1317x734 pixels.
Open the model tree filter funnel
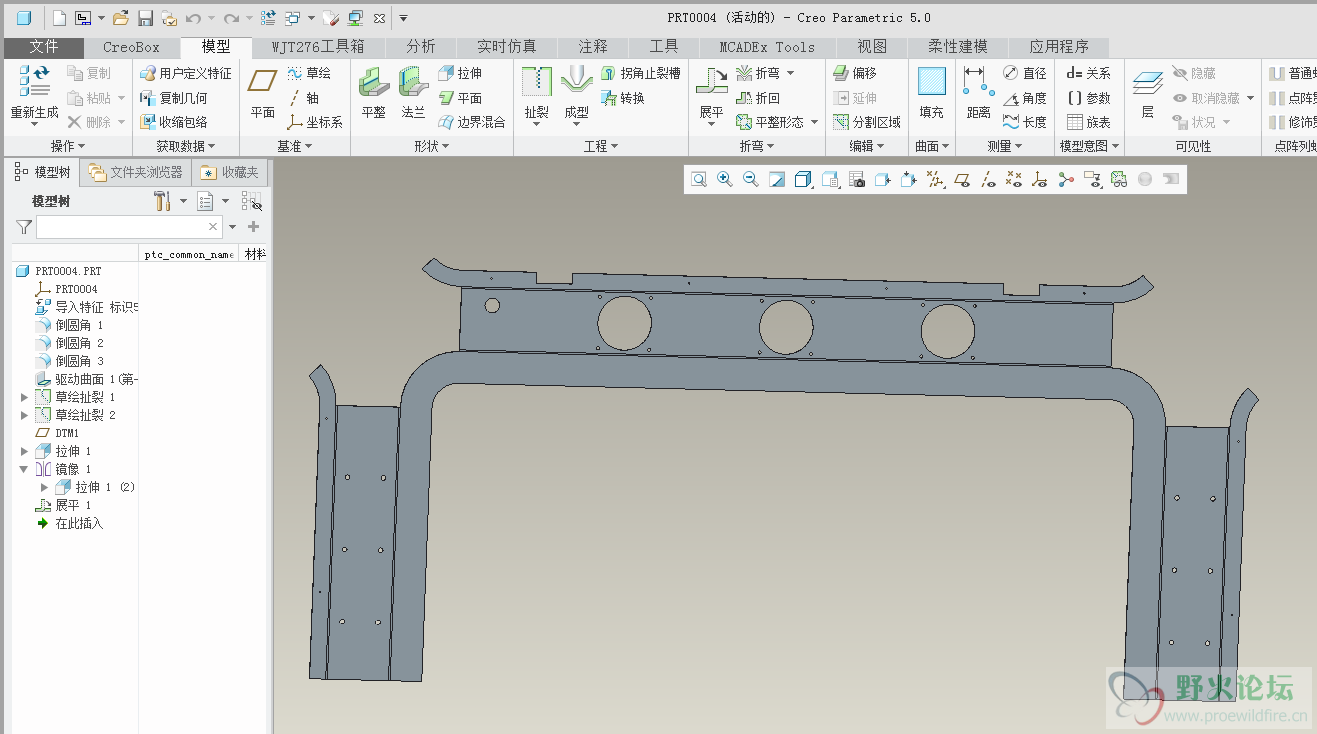[x=24, y=227]
